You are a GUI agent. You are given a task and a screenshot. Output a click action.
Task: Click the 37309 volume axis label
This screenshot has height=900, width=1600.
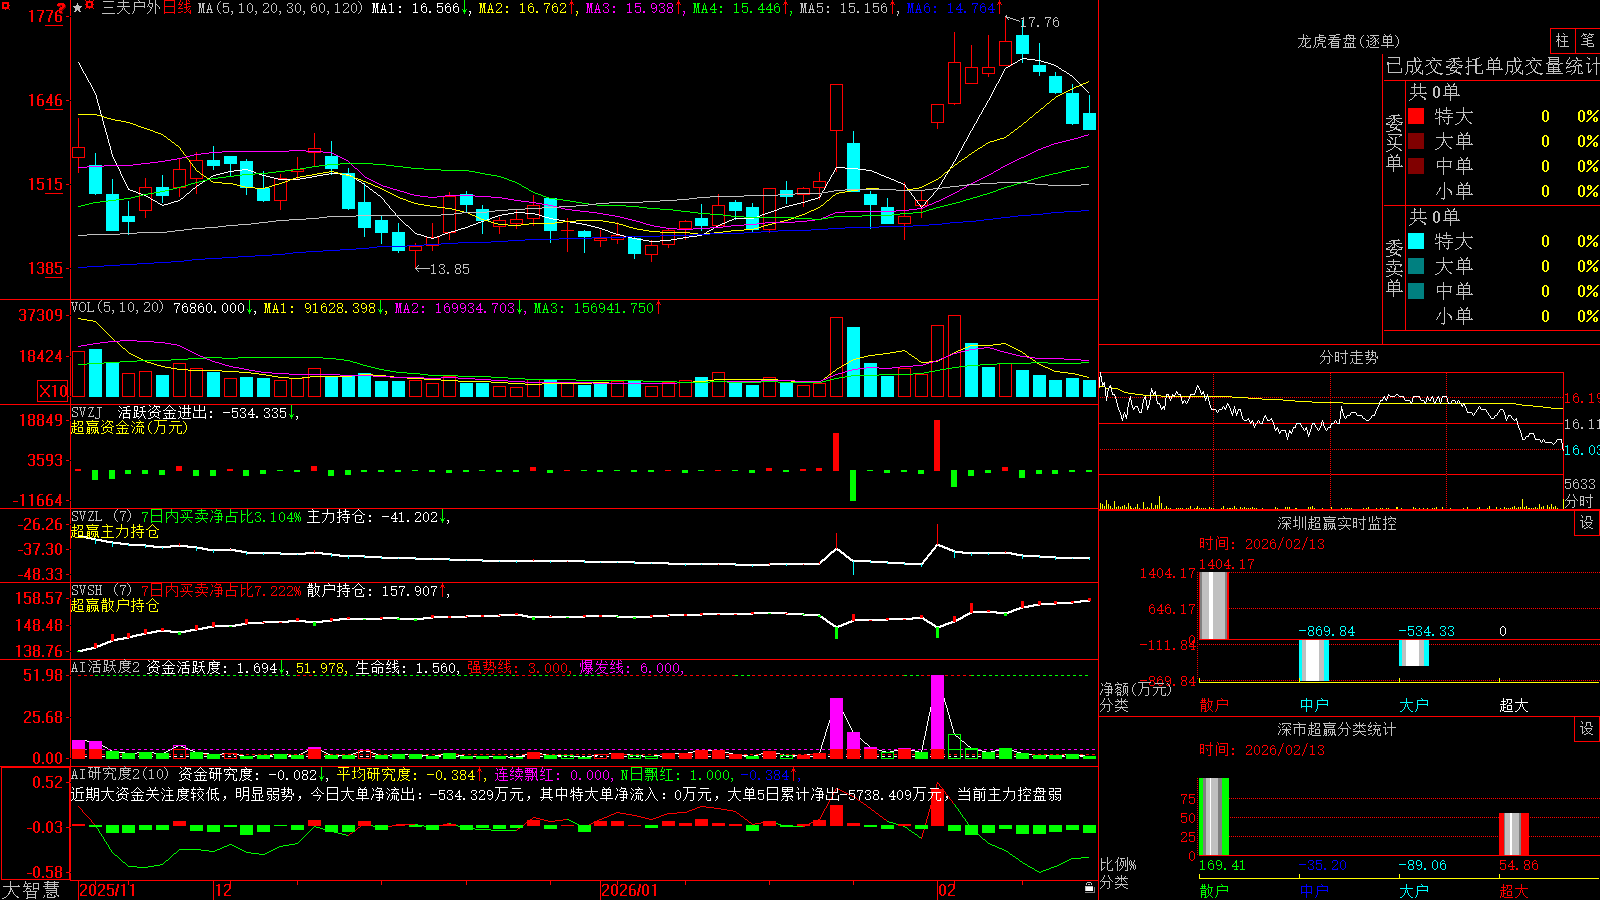(41, 315)
